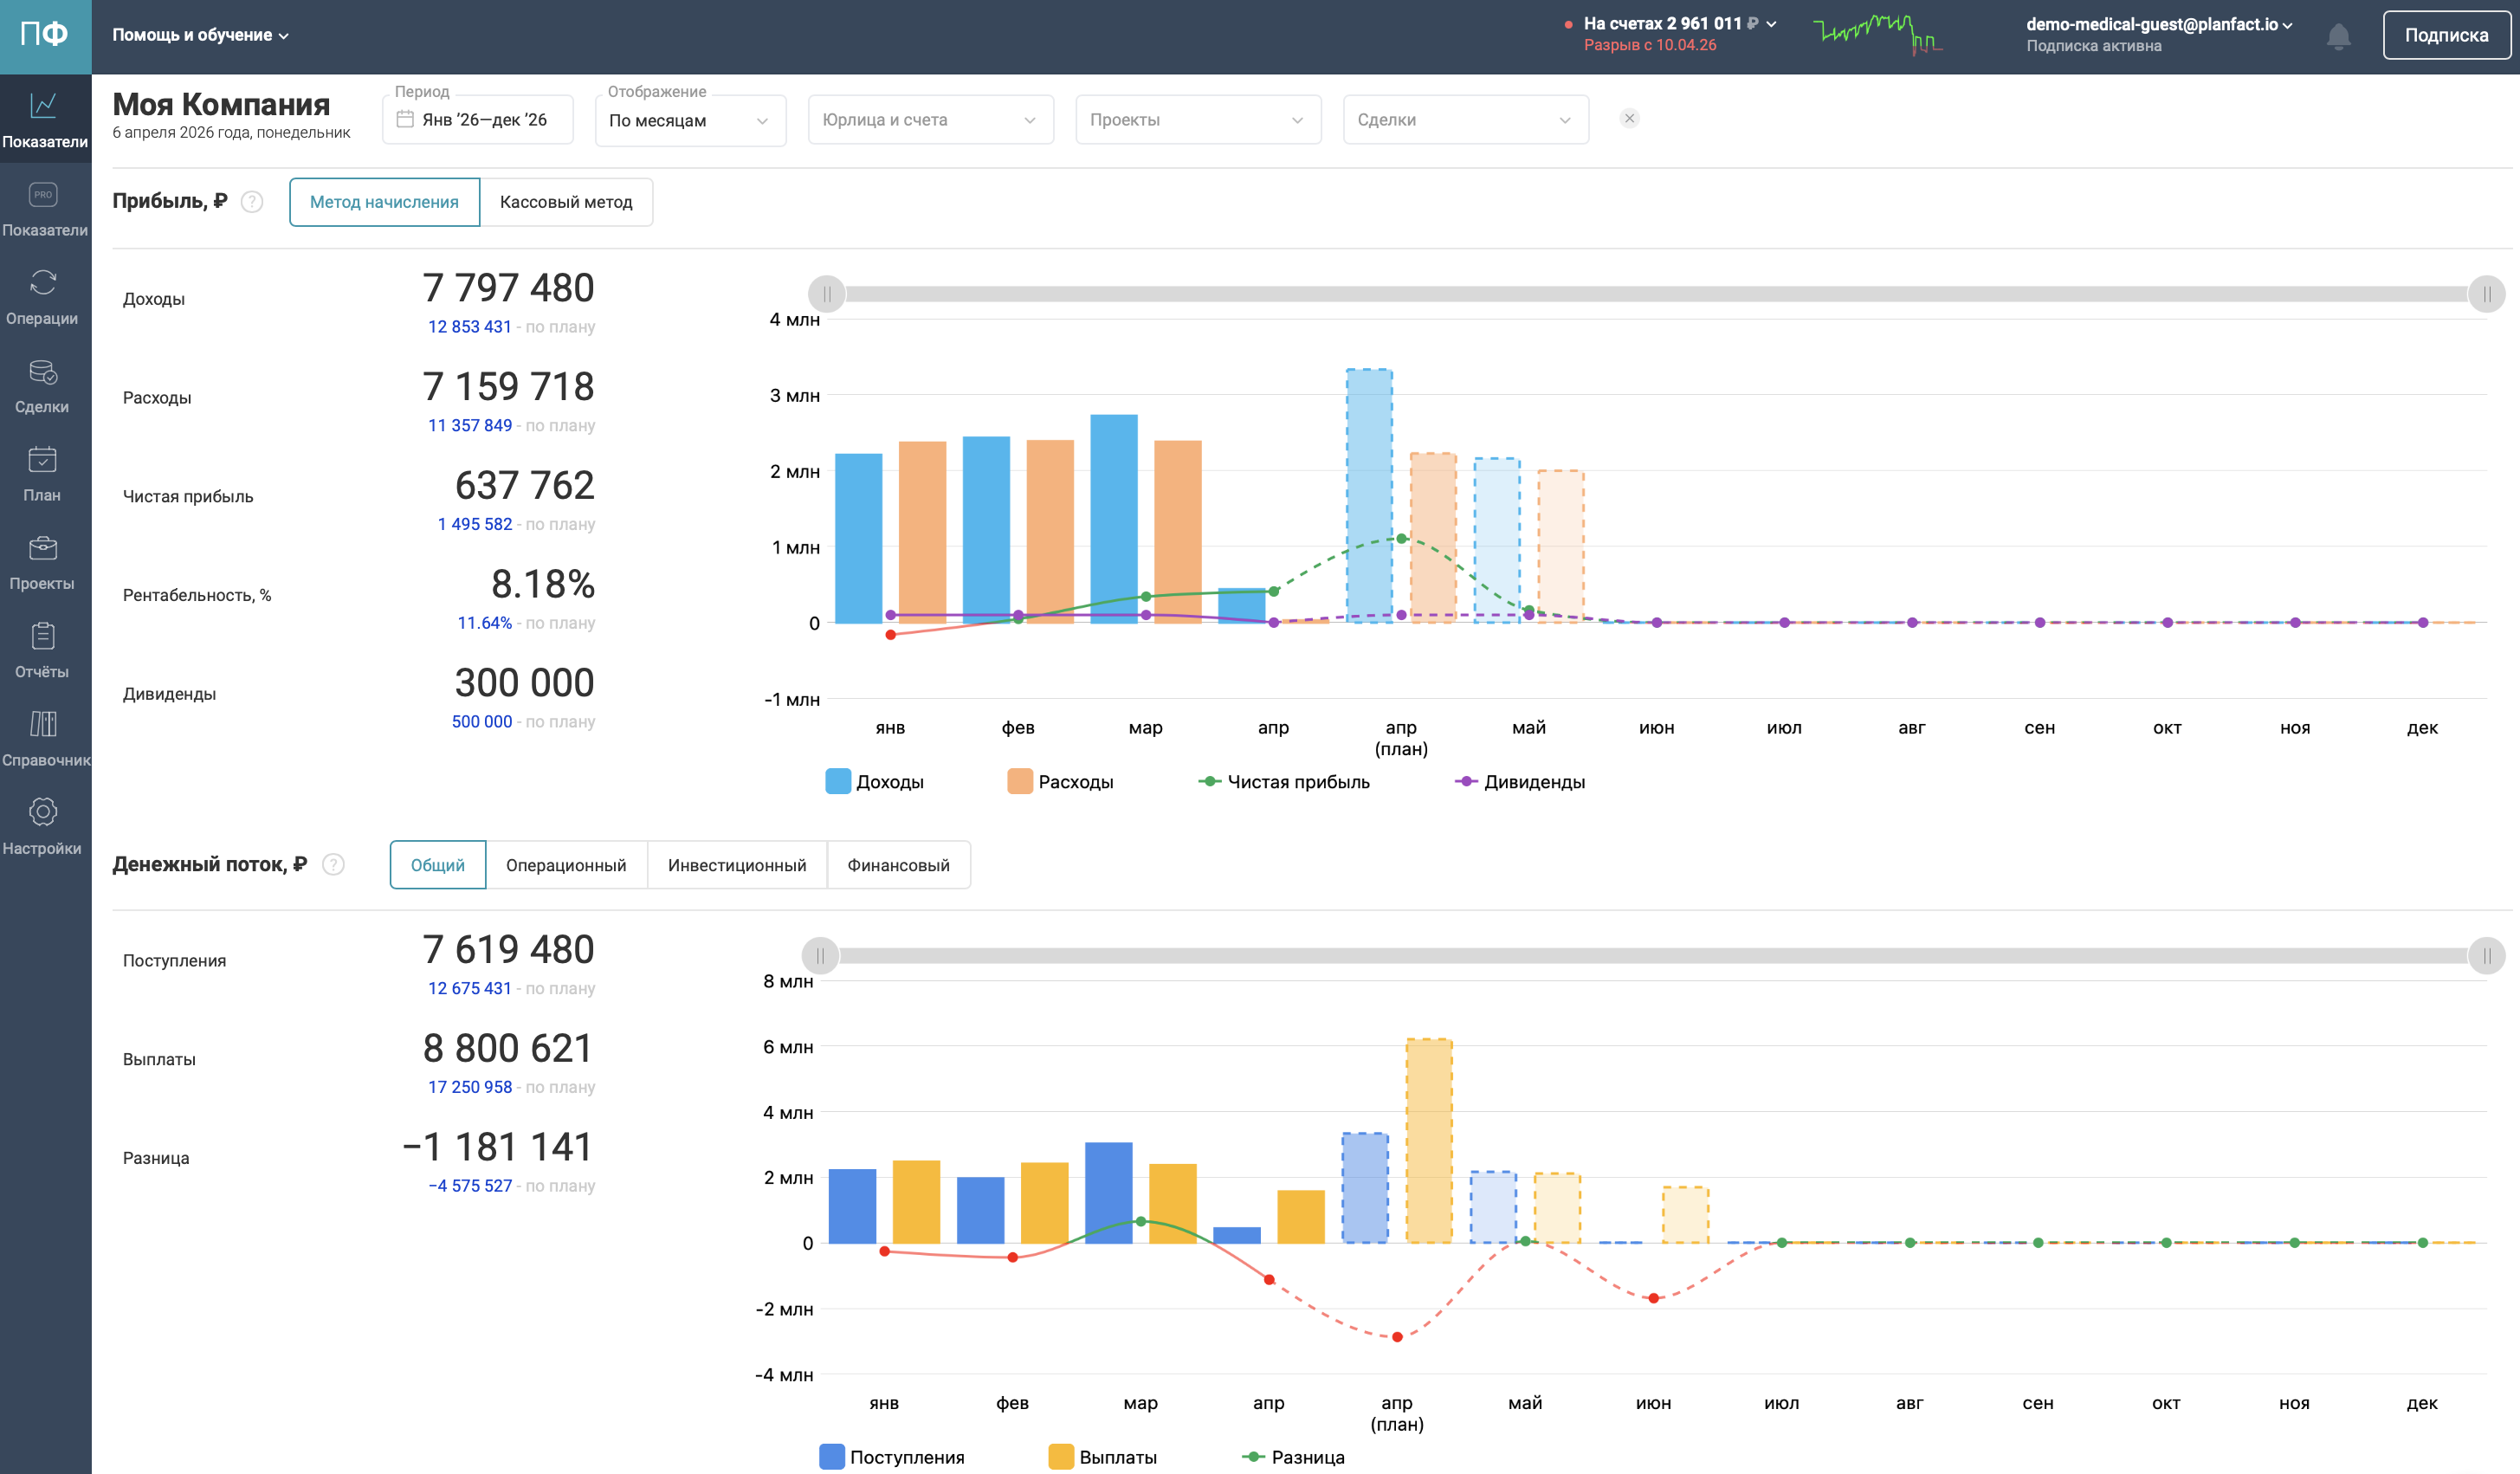Image resolution: width=2520 pixels, height=1474 pixels.
Task: Open Проекты briefcase icon
Action: 43,548
